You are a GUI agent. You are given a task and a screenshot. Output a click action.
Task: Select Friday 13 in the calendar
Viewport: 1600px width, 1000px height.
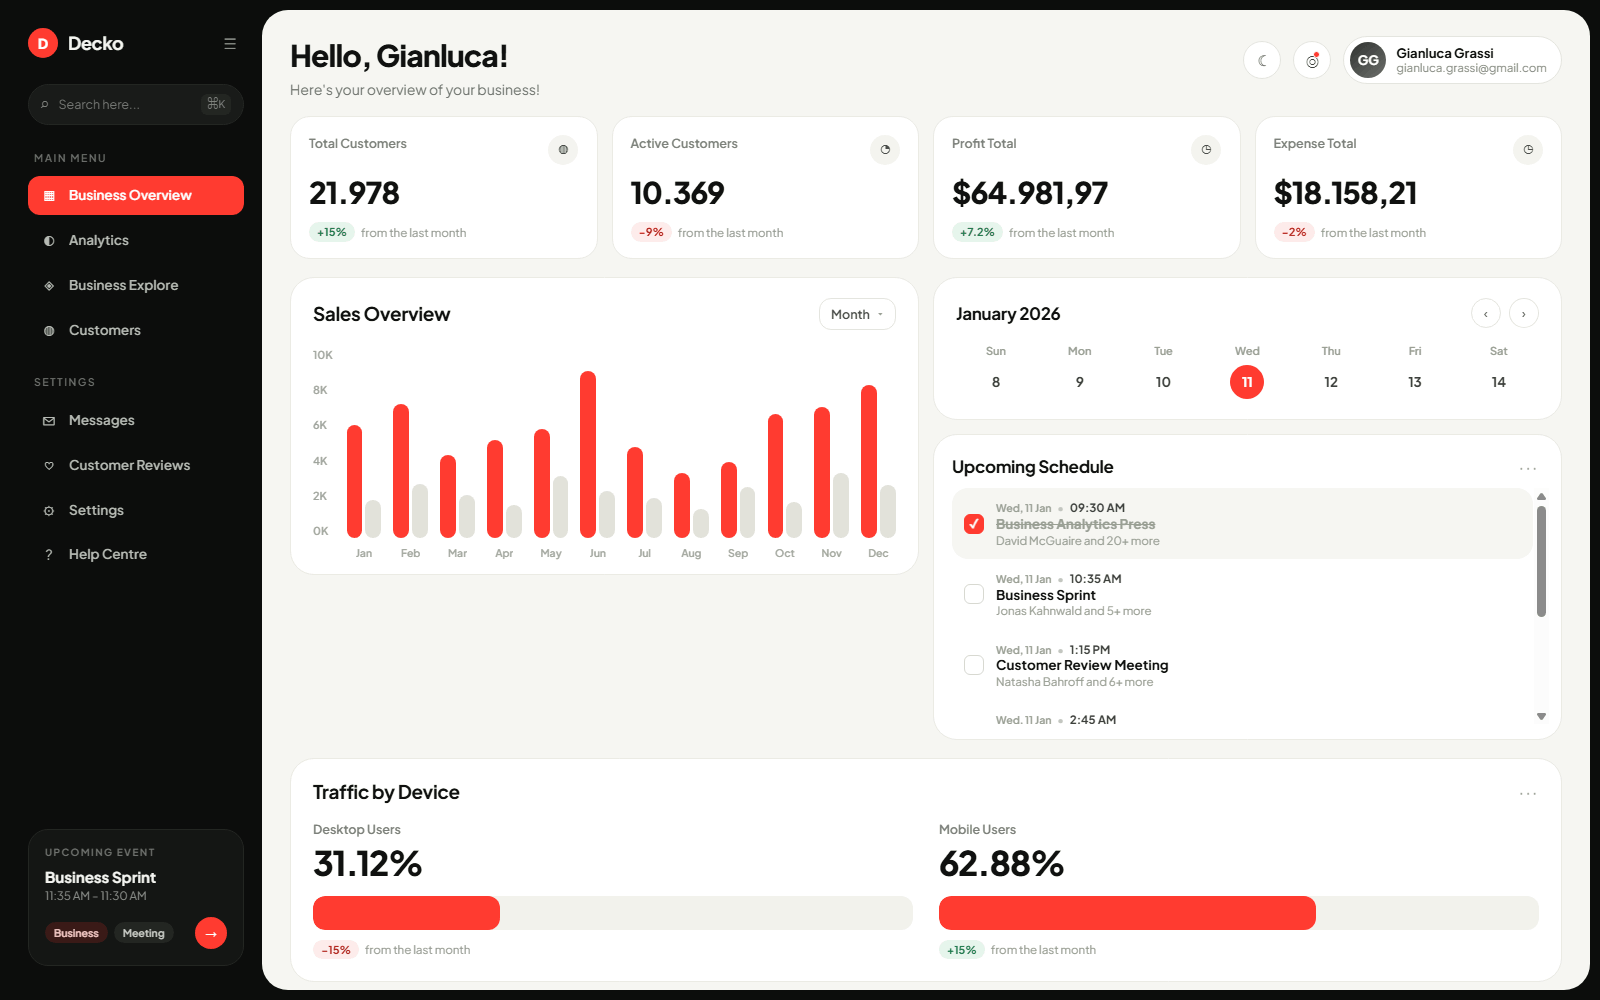click(x=1415, y=382)
